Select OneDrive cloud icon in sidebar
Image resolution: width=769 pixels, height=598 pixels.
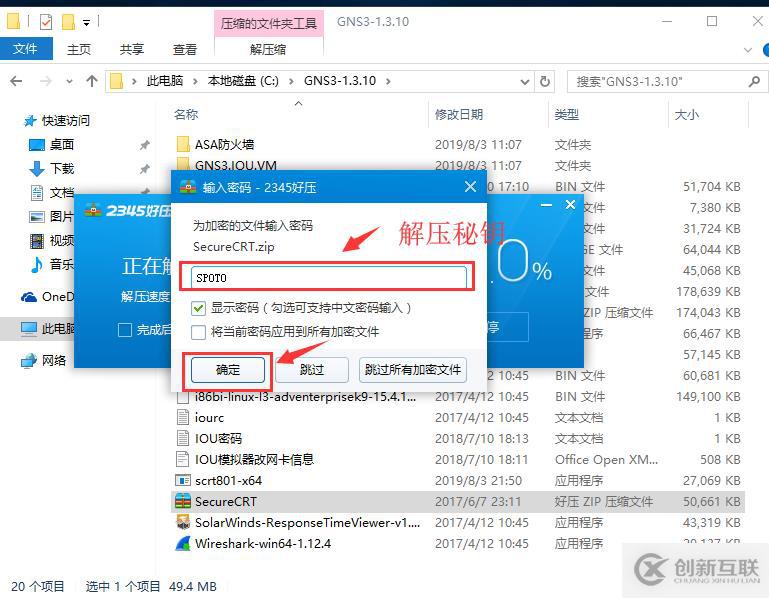point(28,297)
